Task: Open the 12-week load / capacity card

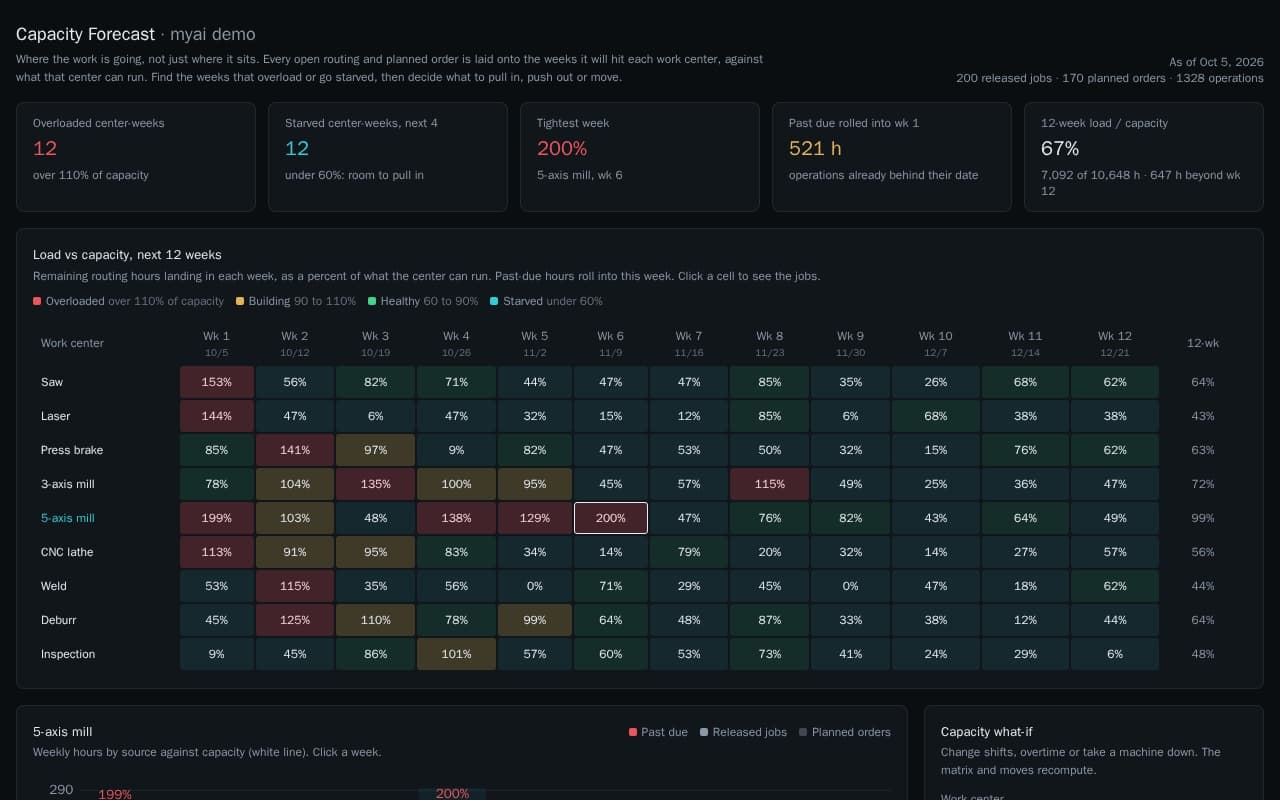Action: [1144, 157]
